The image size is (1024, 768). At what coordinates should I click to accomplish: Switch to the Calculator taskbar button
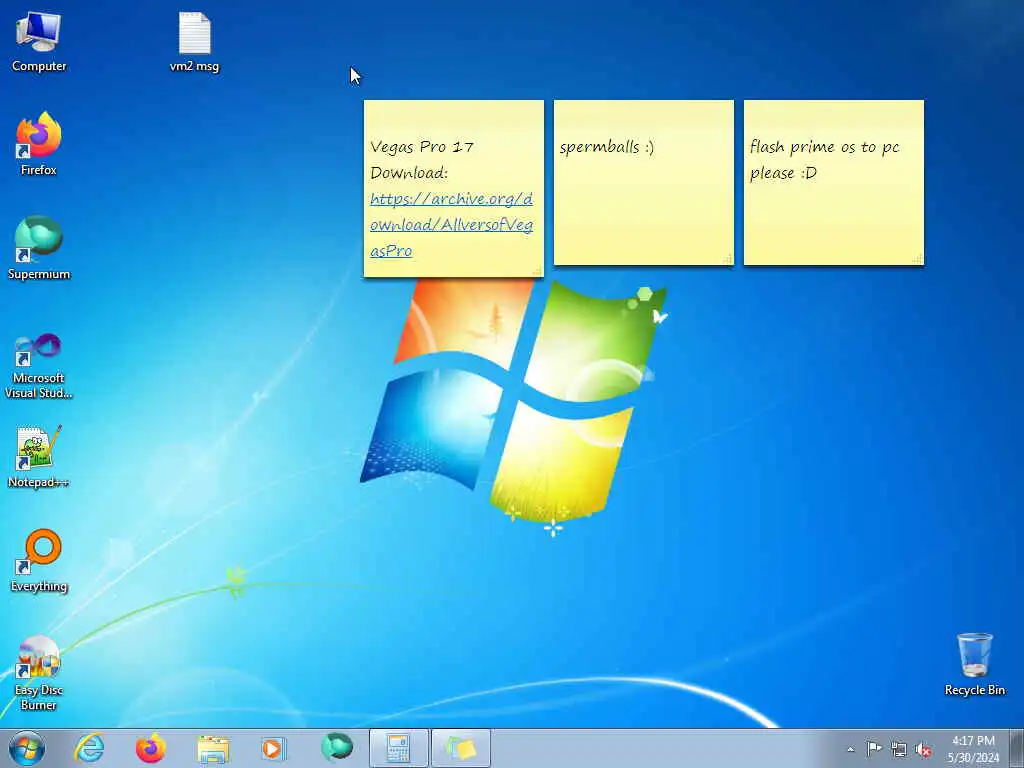(x=398, y=748)
